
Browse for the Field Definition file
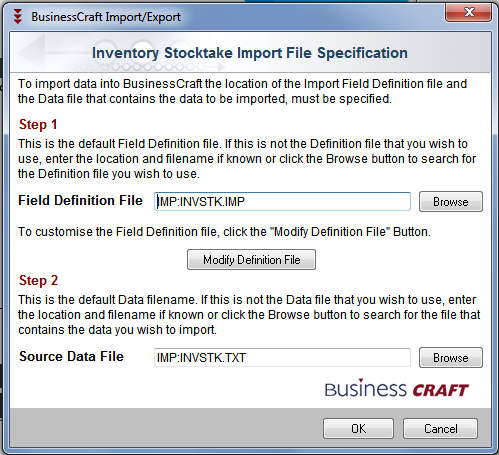point(451,201)
